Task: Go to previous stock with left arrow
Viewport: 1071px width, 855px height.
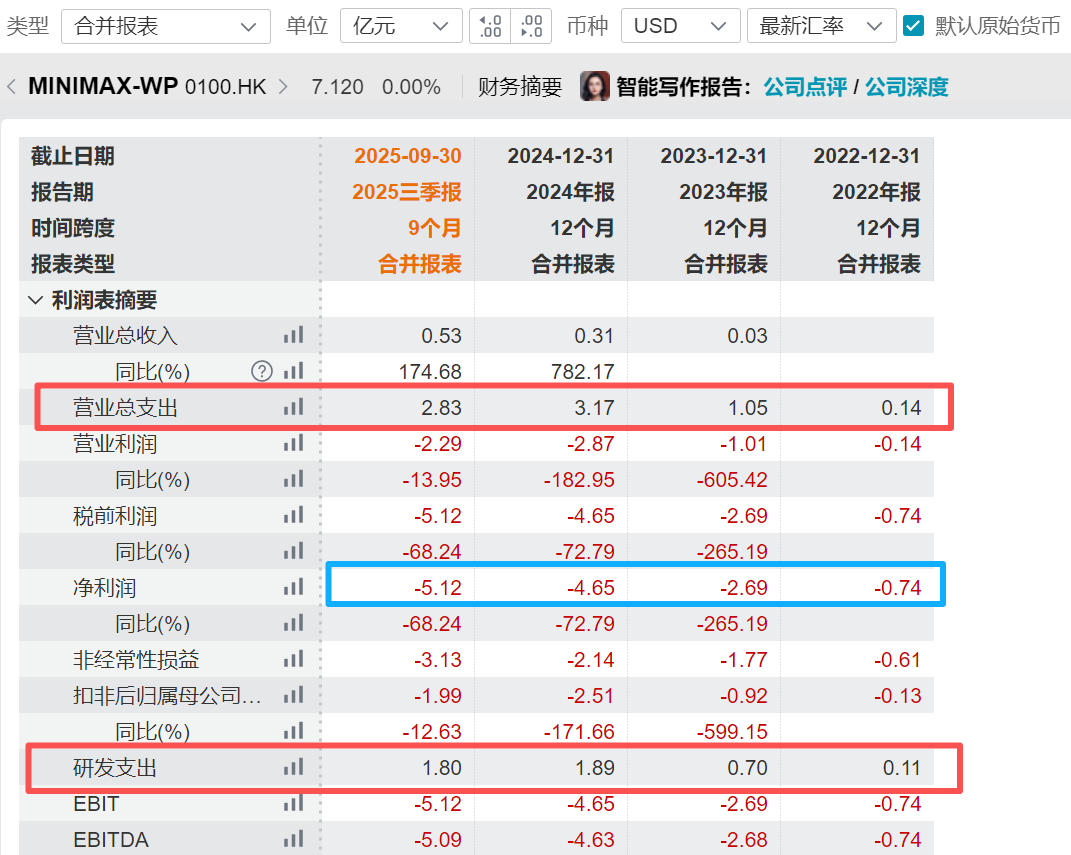Action: 12,87
